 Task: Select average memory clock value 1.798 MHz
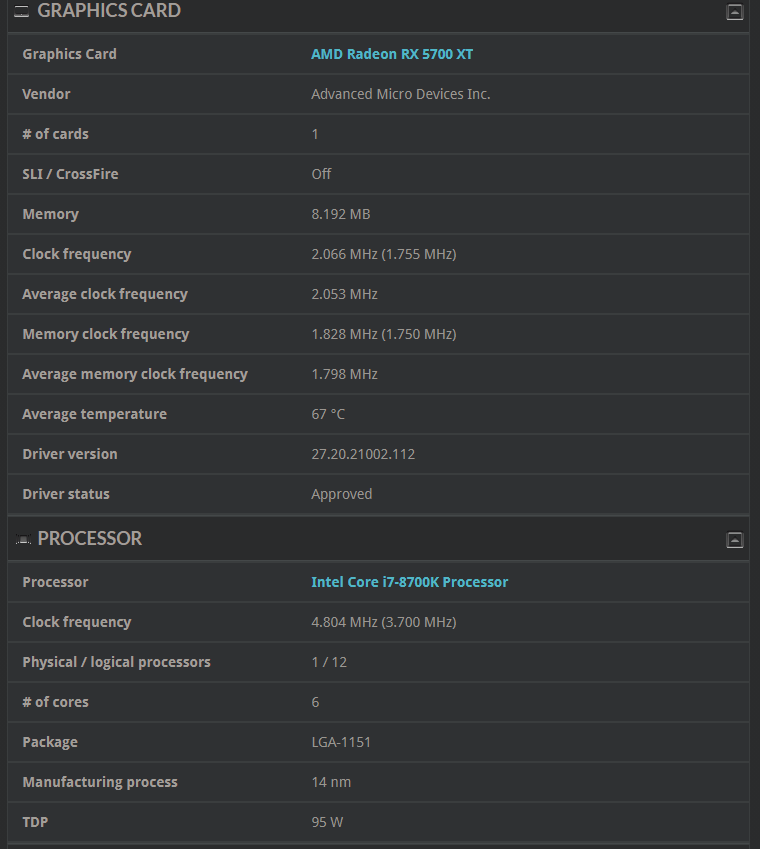tap(344, 375)
